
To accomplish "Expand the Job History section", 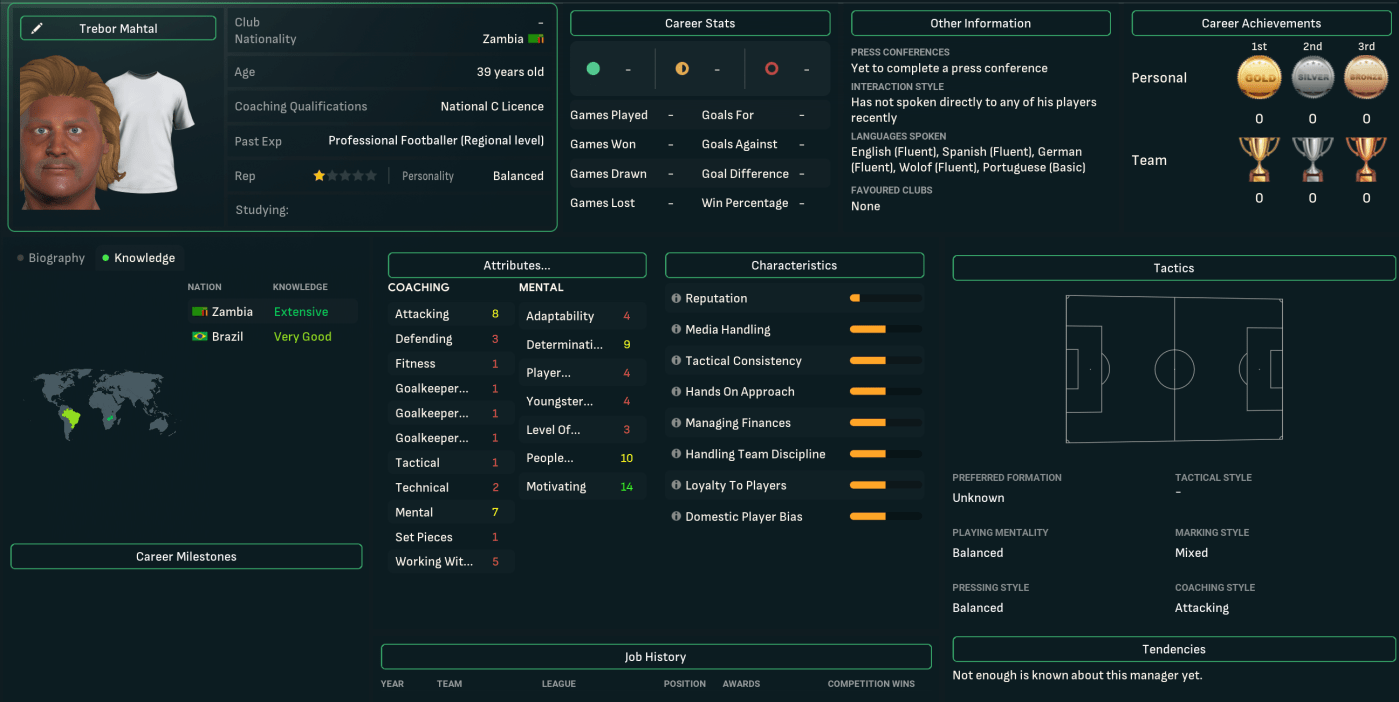I will point(655,657).
